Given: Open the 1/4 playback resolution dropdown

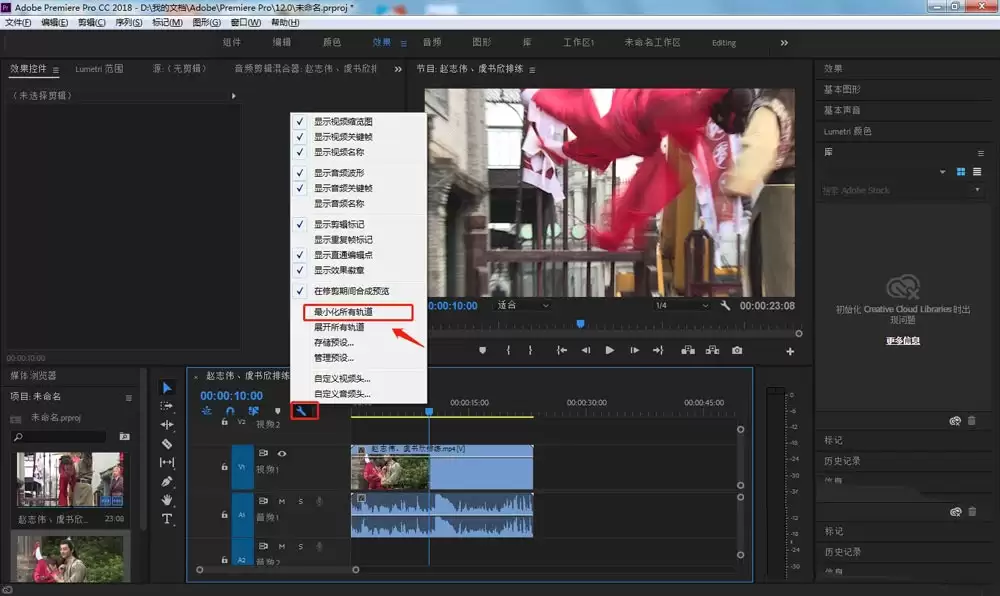Looking at the screenshot, I should coord(681,305).
